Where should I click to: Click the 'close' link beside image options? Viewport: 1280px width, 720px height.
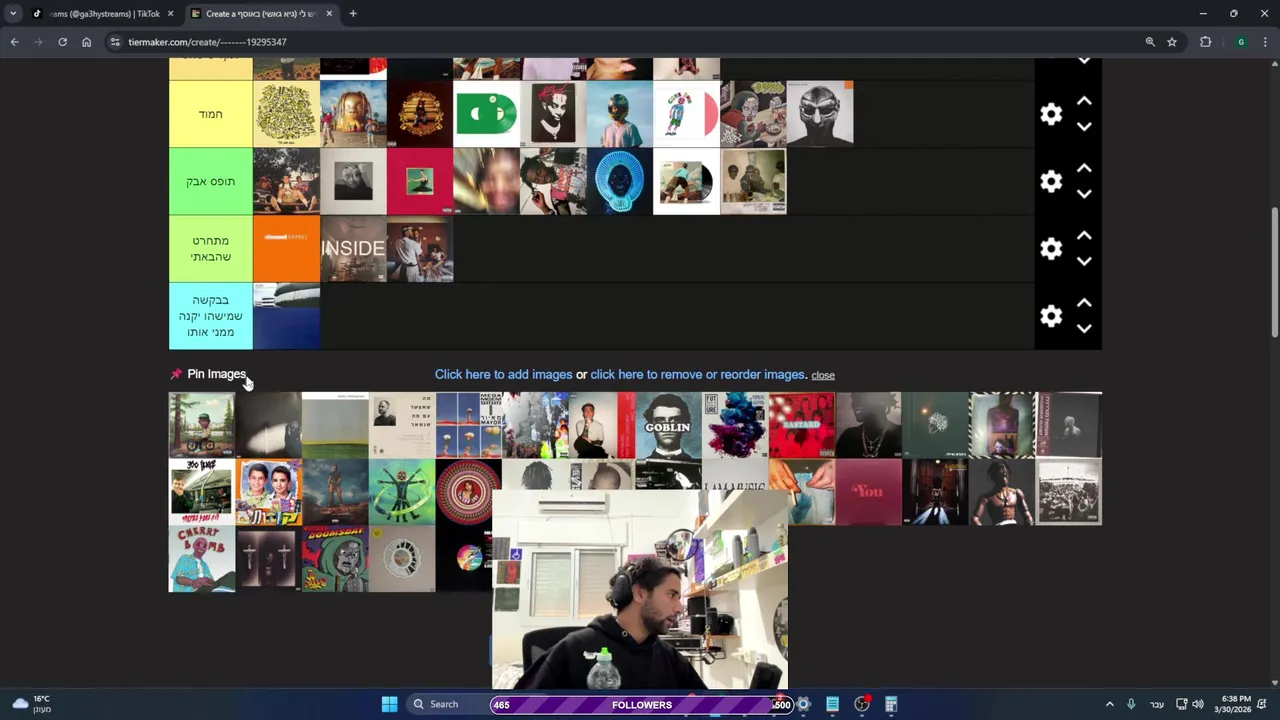(x=823, y=375)
